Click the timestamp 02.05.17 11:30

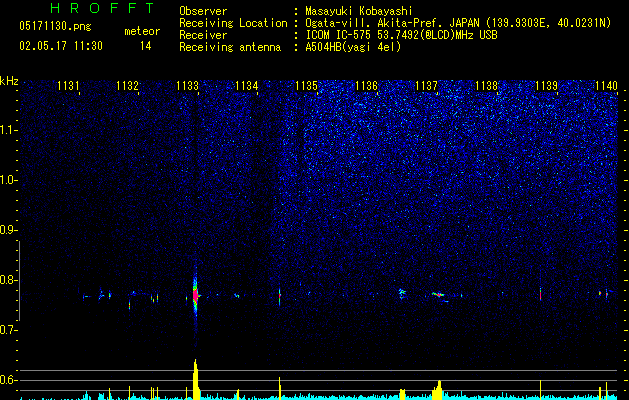(61, 46)
